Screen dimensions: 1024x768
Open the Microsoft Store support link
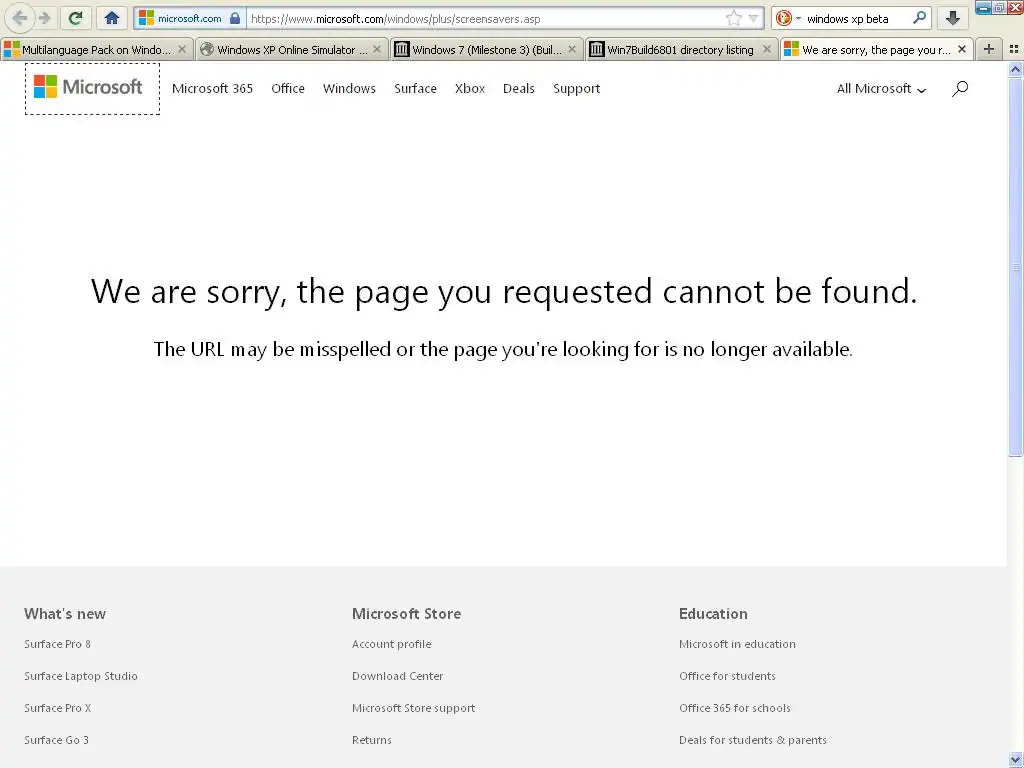click(413, 708)
